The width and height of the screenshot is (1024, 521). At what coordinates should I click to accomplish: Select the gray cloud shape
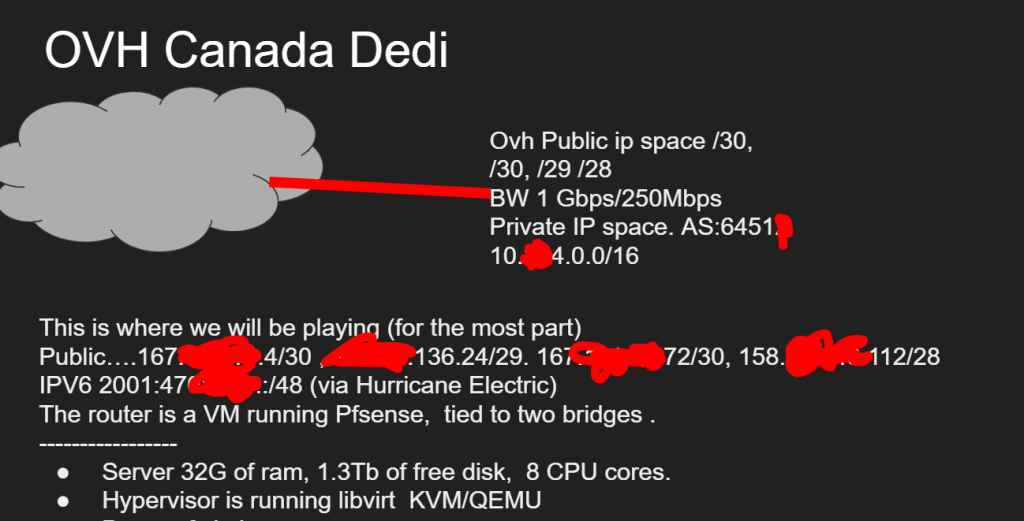point(160,169)
